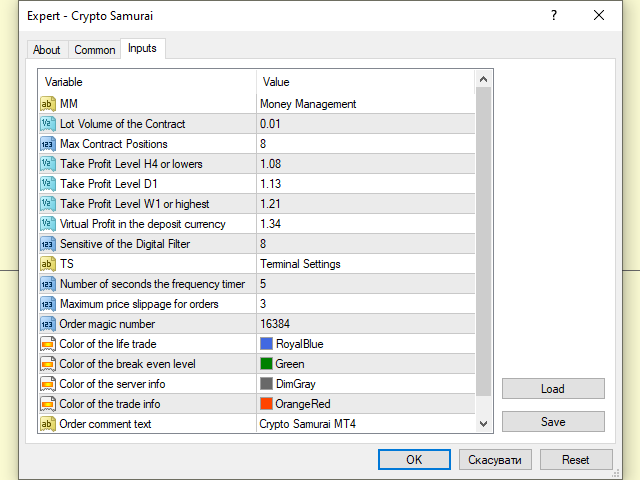Click the icon beside Take Profit Level H4 or lowers
This screenshot has width=640, height=480.
(48, 164)
